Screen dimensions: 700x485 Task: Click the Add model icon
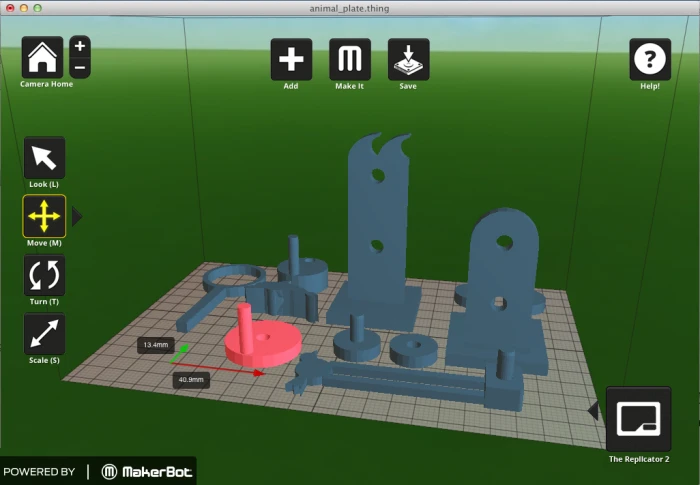[291, 59]
